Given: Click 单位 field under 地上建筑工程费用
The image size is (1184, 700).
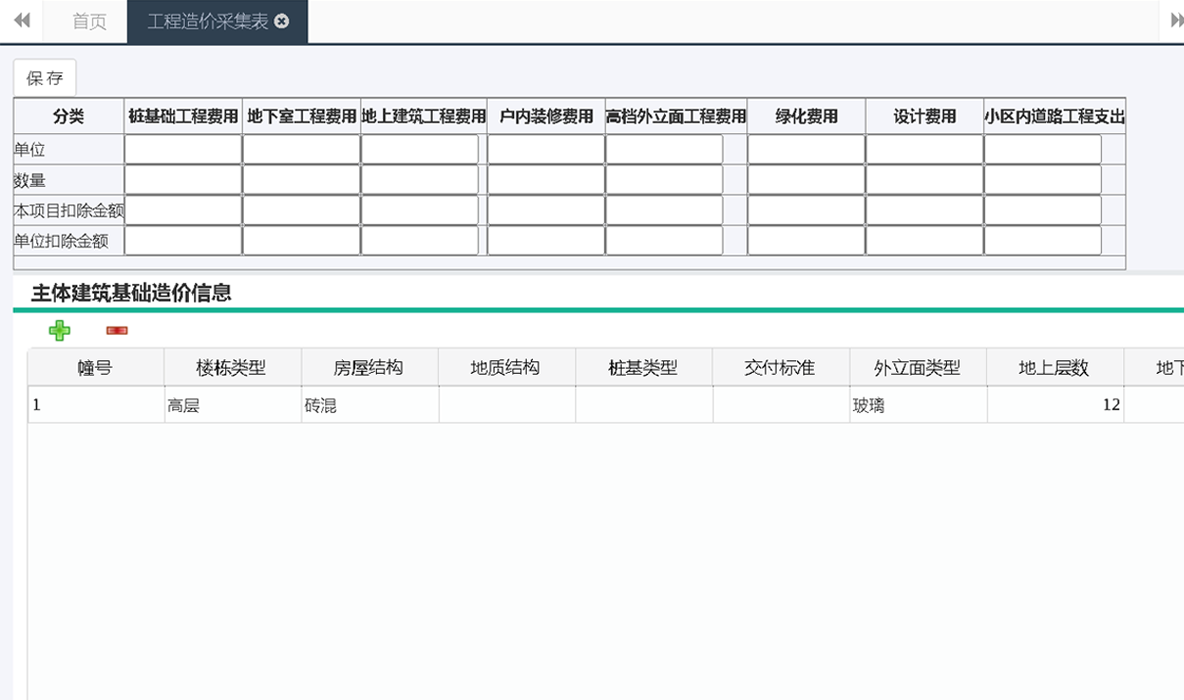Looking at the screenshot, I should click(x=420, y=150).
